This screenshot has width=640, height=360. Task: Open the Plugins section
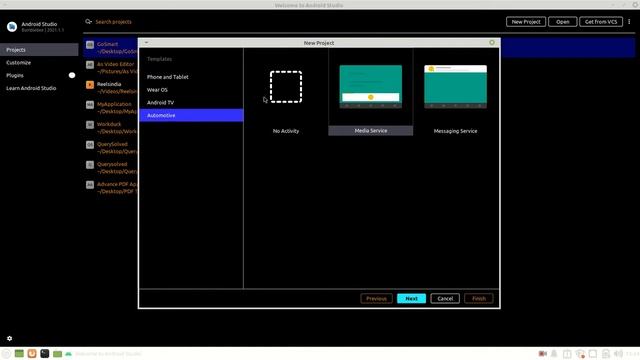pyautogui.click(x=39, y=75)
